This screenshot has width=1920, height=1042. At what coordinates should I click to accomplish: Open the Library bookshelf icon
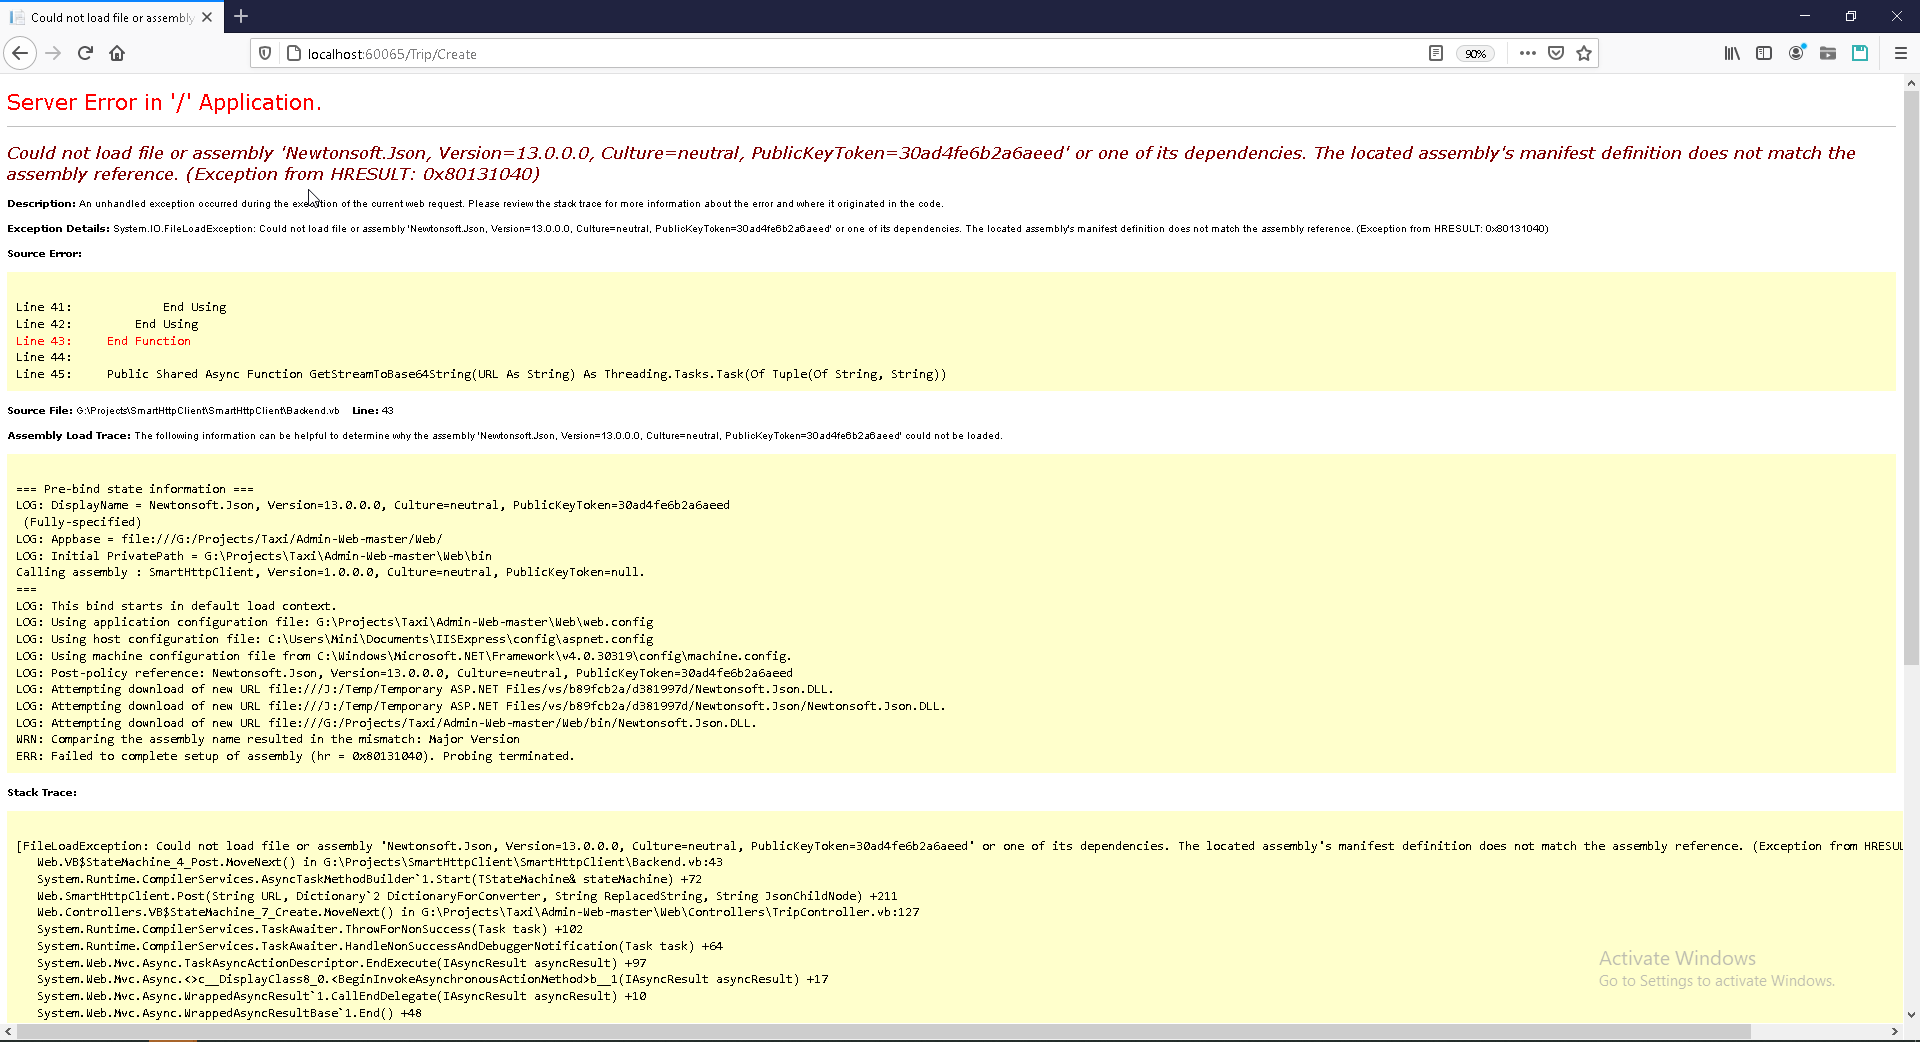pos(1732,53)
